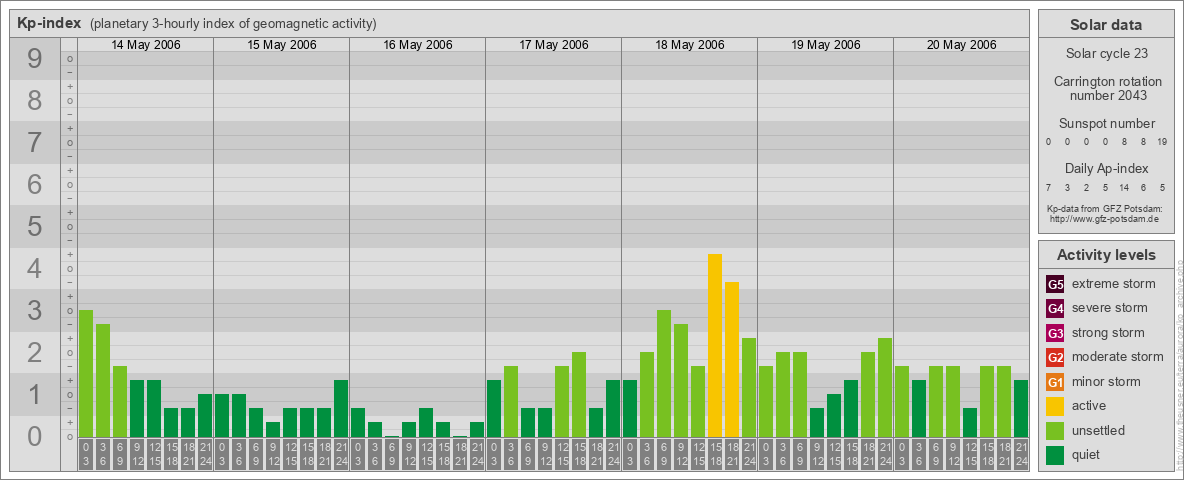1184x480 pixels.
Task: Click the geomagnetic activity subtitle text
Action: point(233,23)
